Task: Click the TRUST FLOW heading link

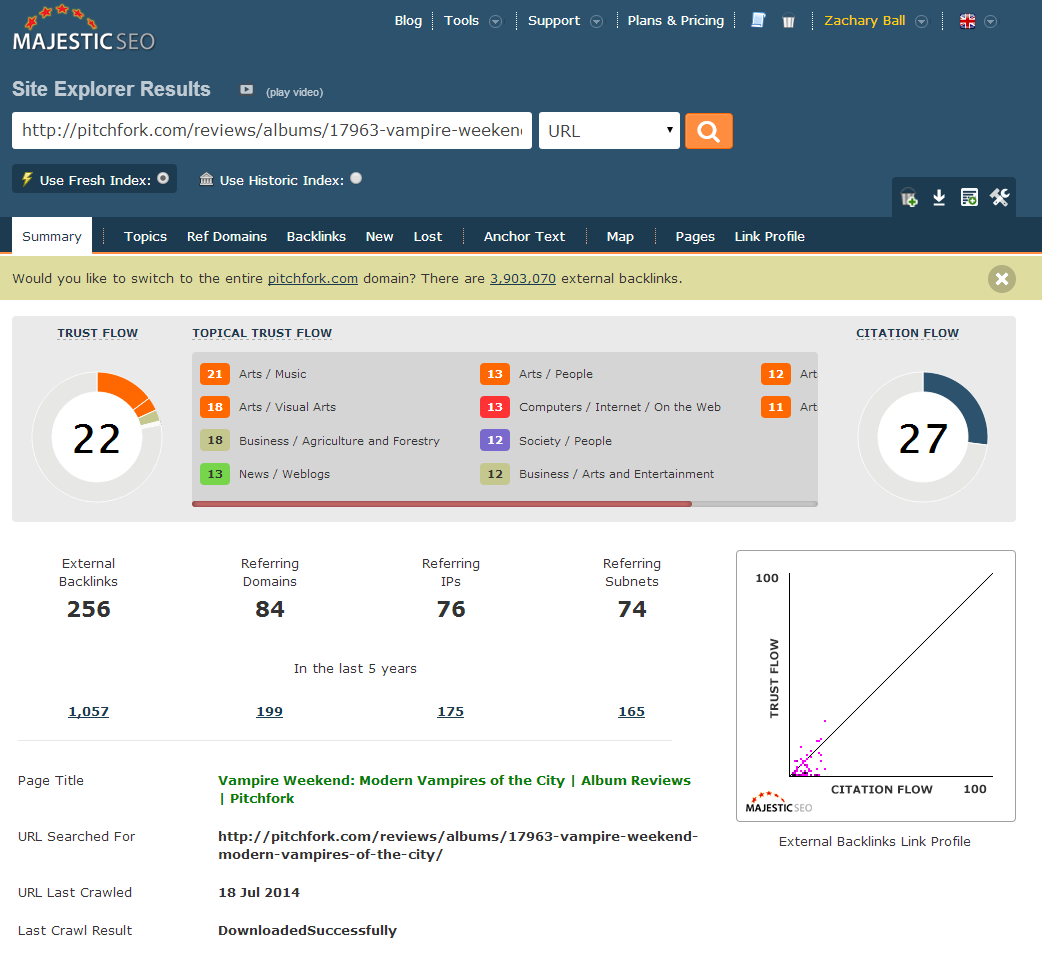Action: pyautogui.click(x=98, y=333)
